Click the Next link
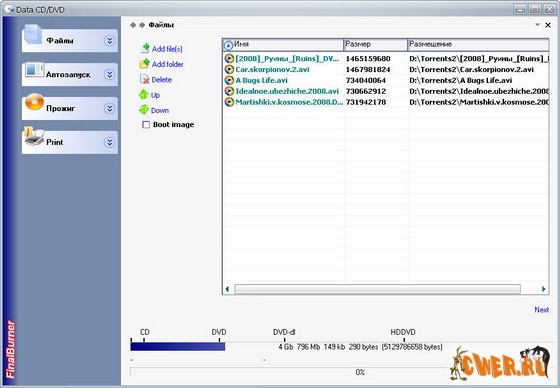 point(541,310)
